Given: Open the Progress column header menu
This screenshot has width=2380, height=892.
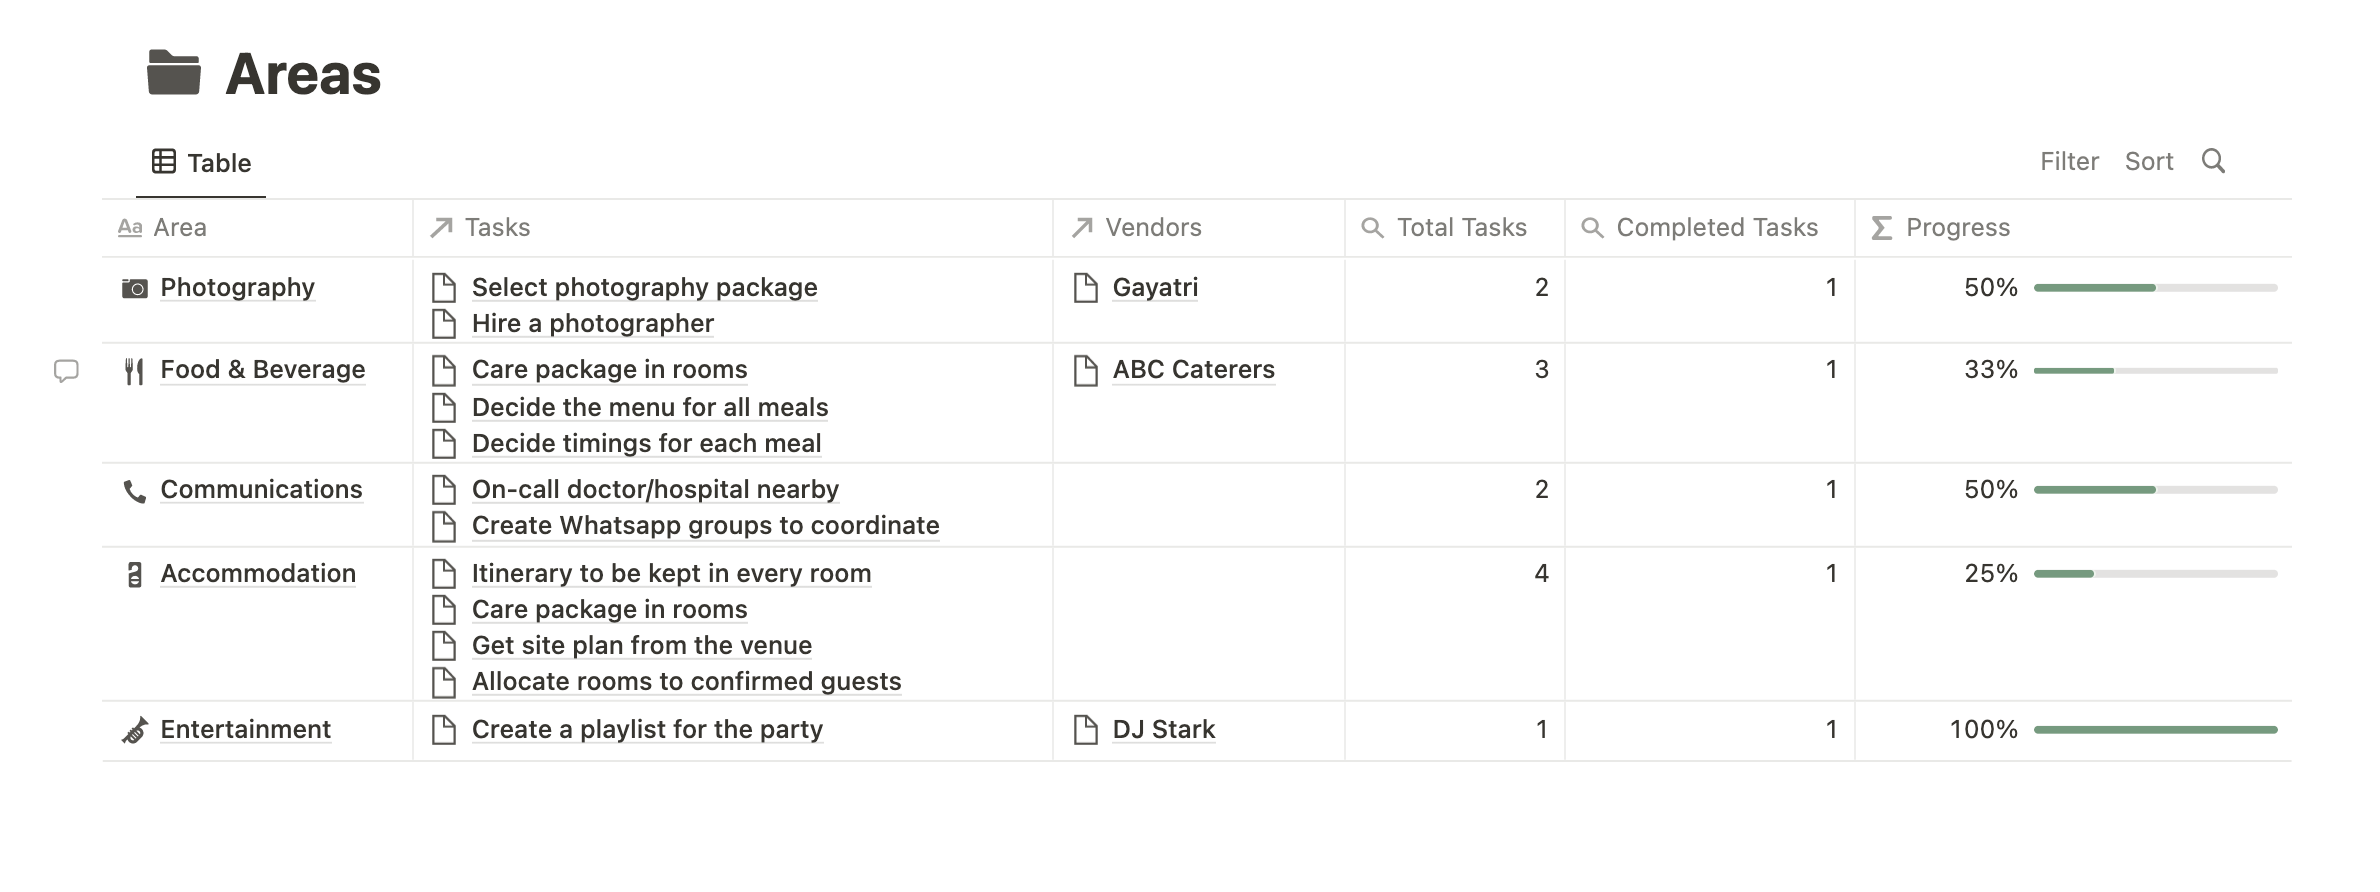Looking at the screenshot, I should [2073, 228].
